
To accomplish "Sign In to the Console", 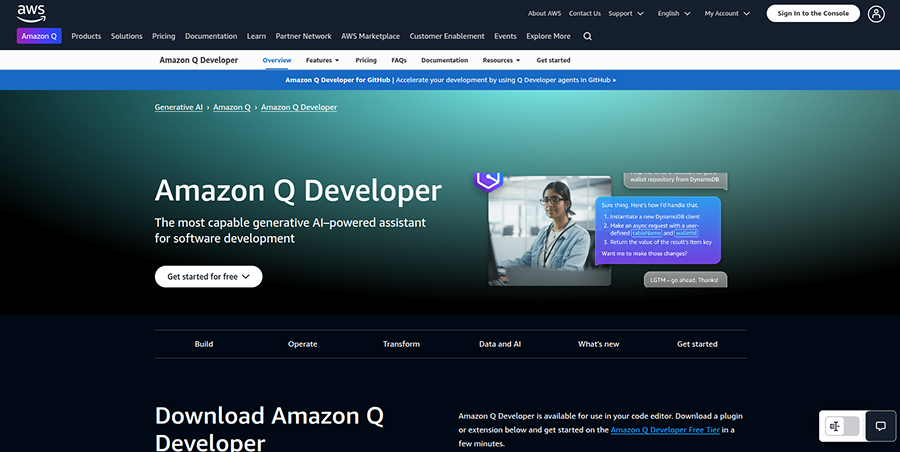I will [x=813, y=13].
